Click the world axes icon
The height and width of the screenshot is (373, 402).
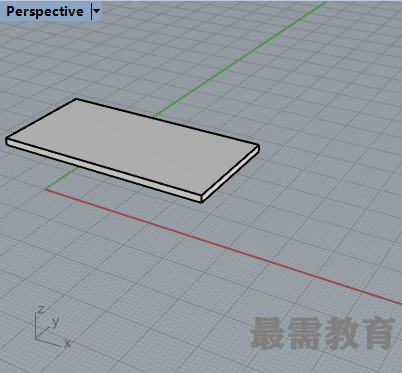point(52,327)
